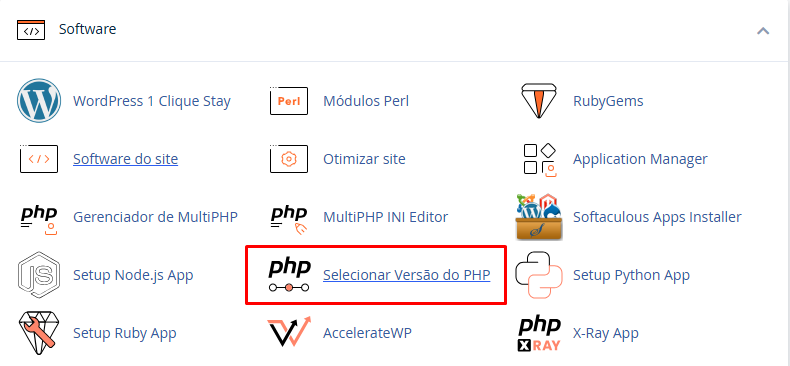Select WordPress 1 Clique Stay link
The width and height of the screenshot is (790, 366).
coord(152,101)
